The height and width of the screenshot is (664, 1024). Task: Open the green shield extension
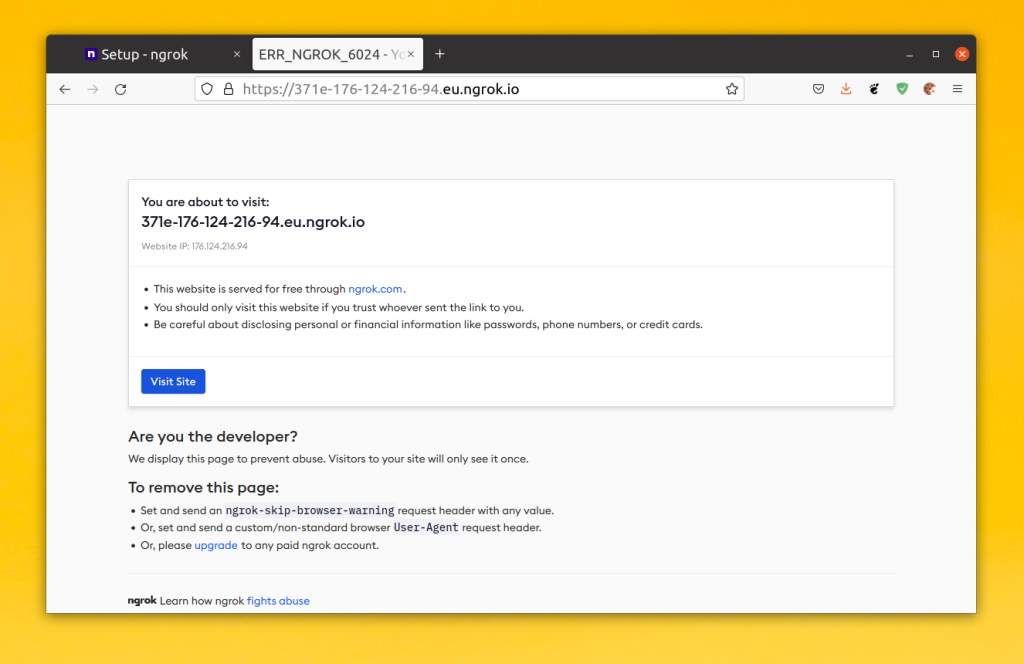[x=902, y=89]
